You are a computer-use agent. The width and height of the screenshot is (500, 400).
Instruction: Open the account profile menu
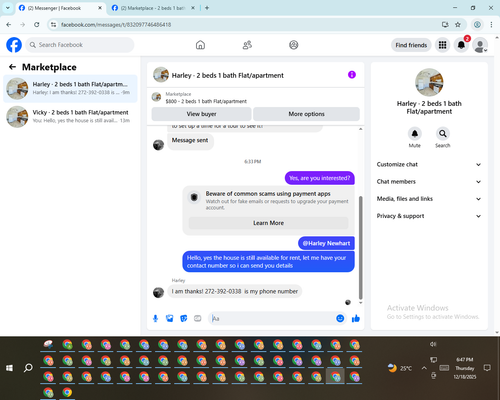click(x=480, y=45)
